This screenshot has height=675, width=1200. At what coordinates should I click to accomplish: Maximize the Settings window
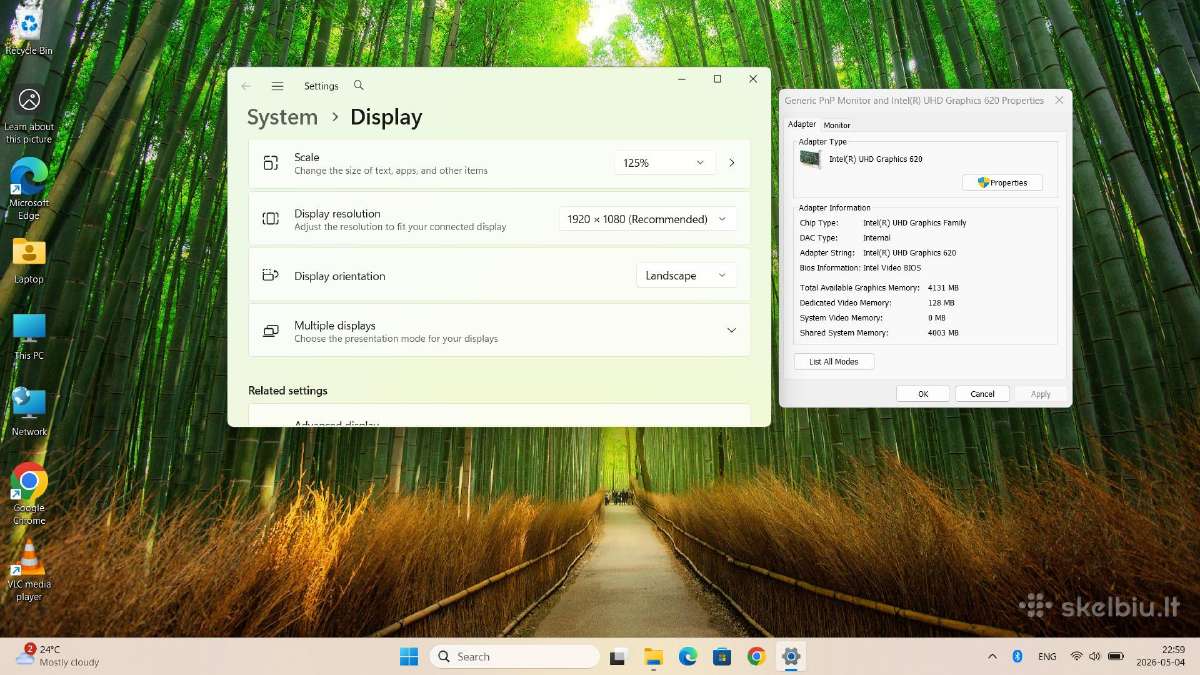pyautogui.click(x=717, y=79)
